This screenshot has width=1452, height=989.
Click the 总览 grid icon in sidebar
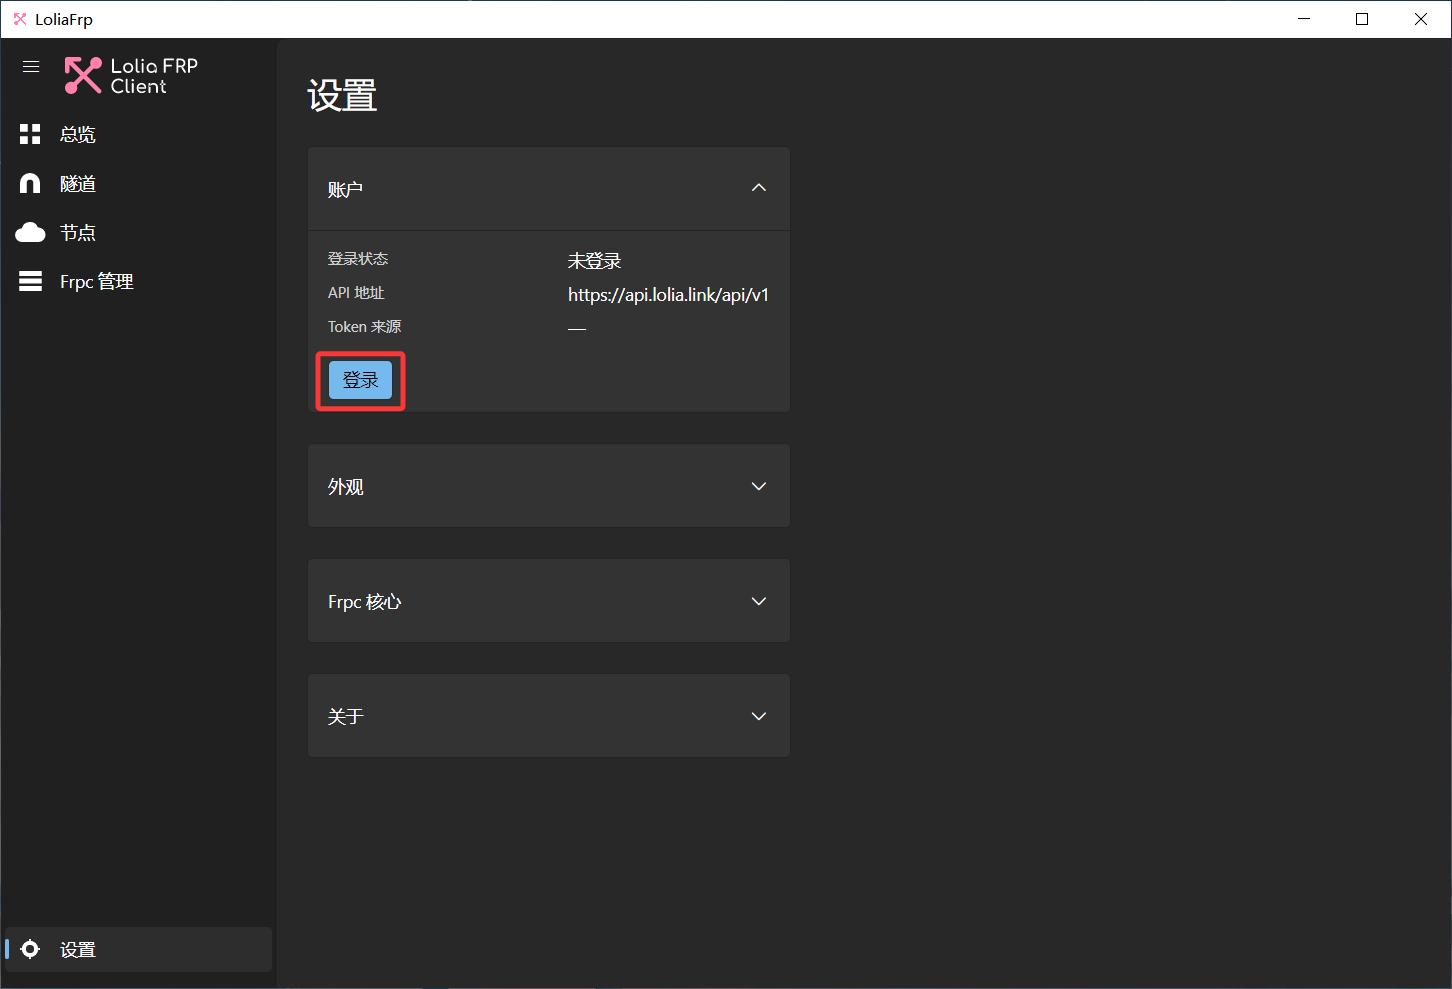(30, 134)
